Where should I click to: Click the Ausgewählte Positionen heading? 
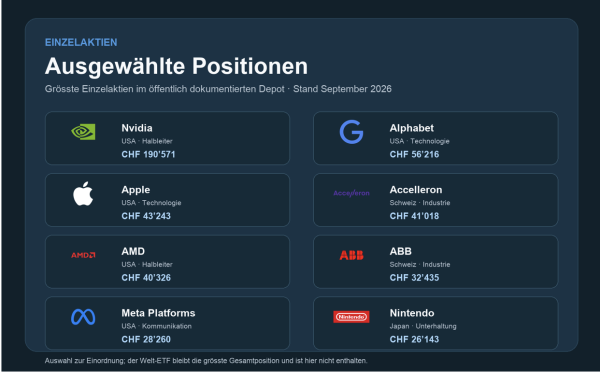pyautogui.click(x=176, y=66)
